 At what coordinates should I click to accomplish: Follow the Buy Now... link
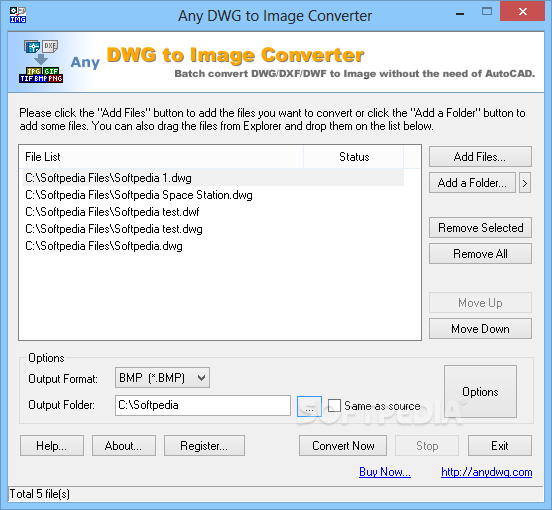(x=385, y=472)
